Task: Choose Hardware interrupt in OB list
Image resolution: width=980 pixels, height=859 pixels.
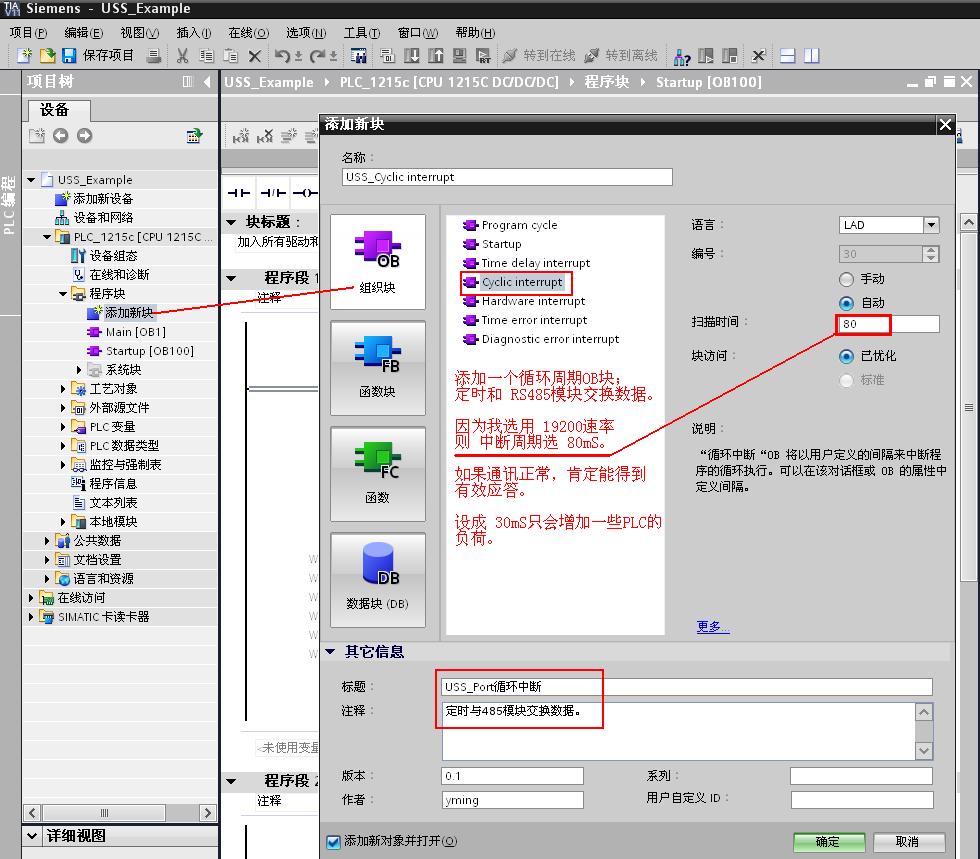Action: tap(533, 301)
